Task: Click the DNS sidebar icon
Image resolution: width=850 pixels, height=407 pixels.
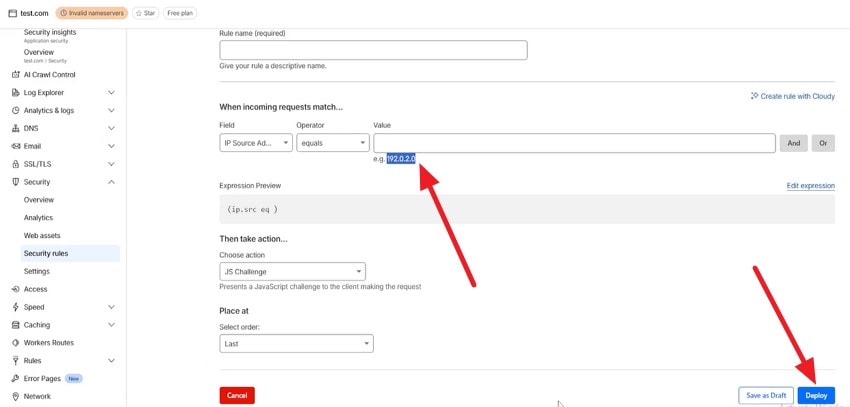Action: coord(15,128)
